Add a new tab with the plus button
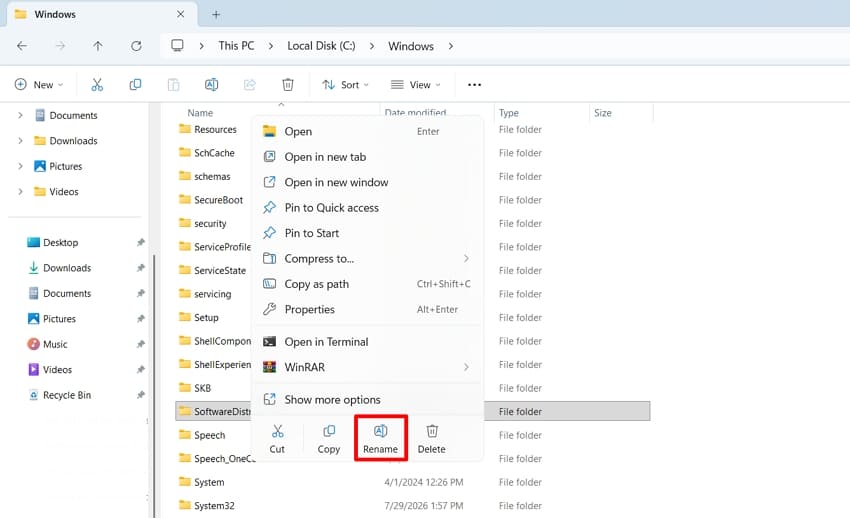The image size is (850, 518). tap(216, 15)
